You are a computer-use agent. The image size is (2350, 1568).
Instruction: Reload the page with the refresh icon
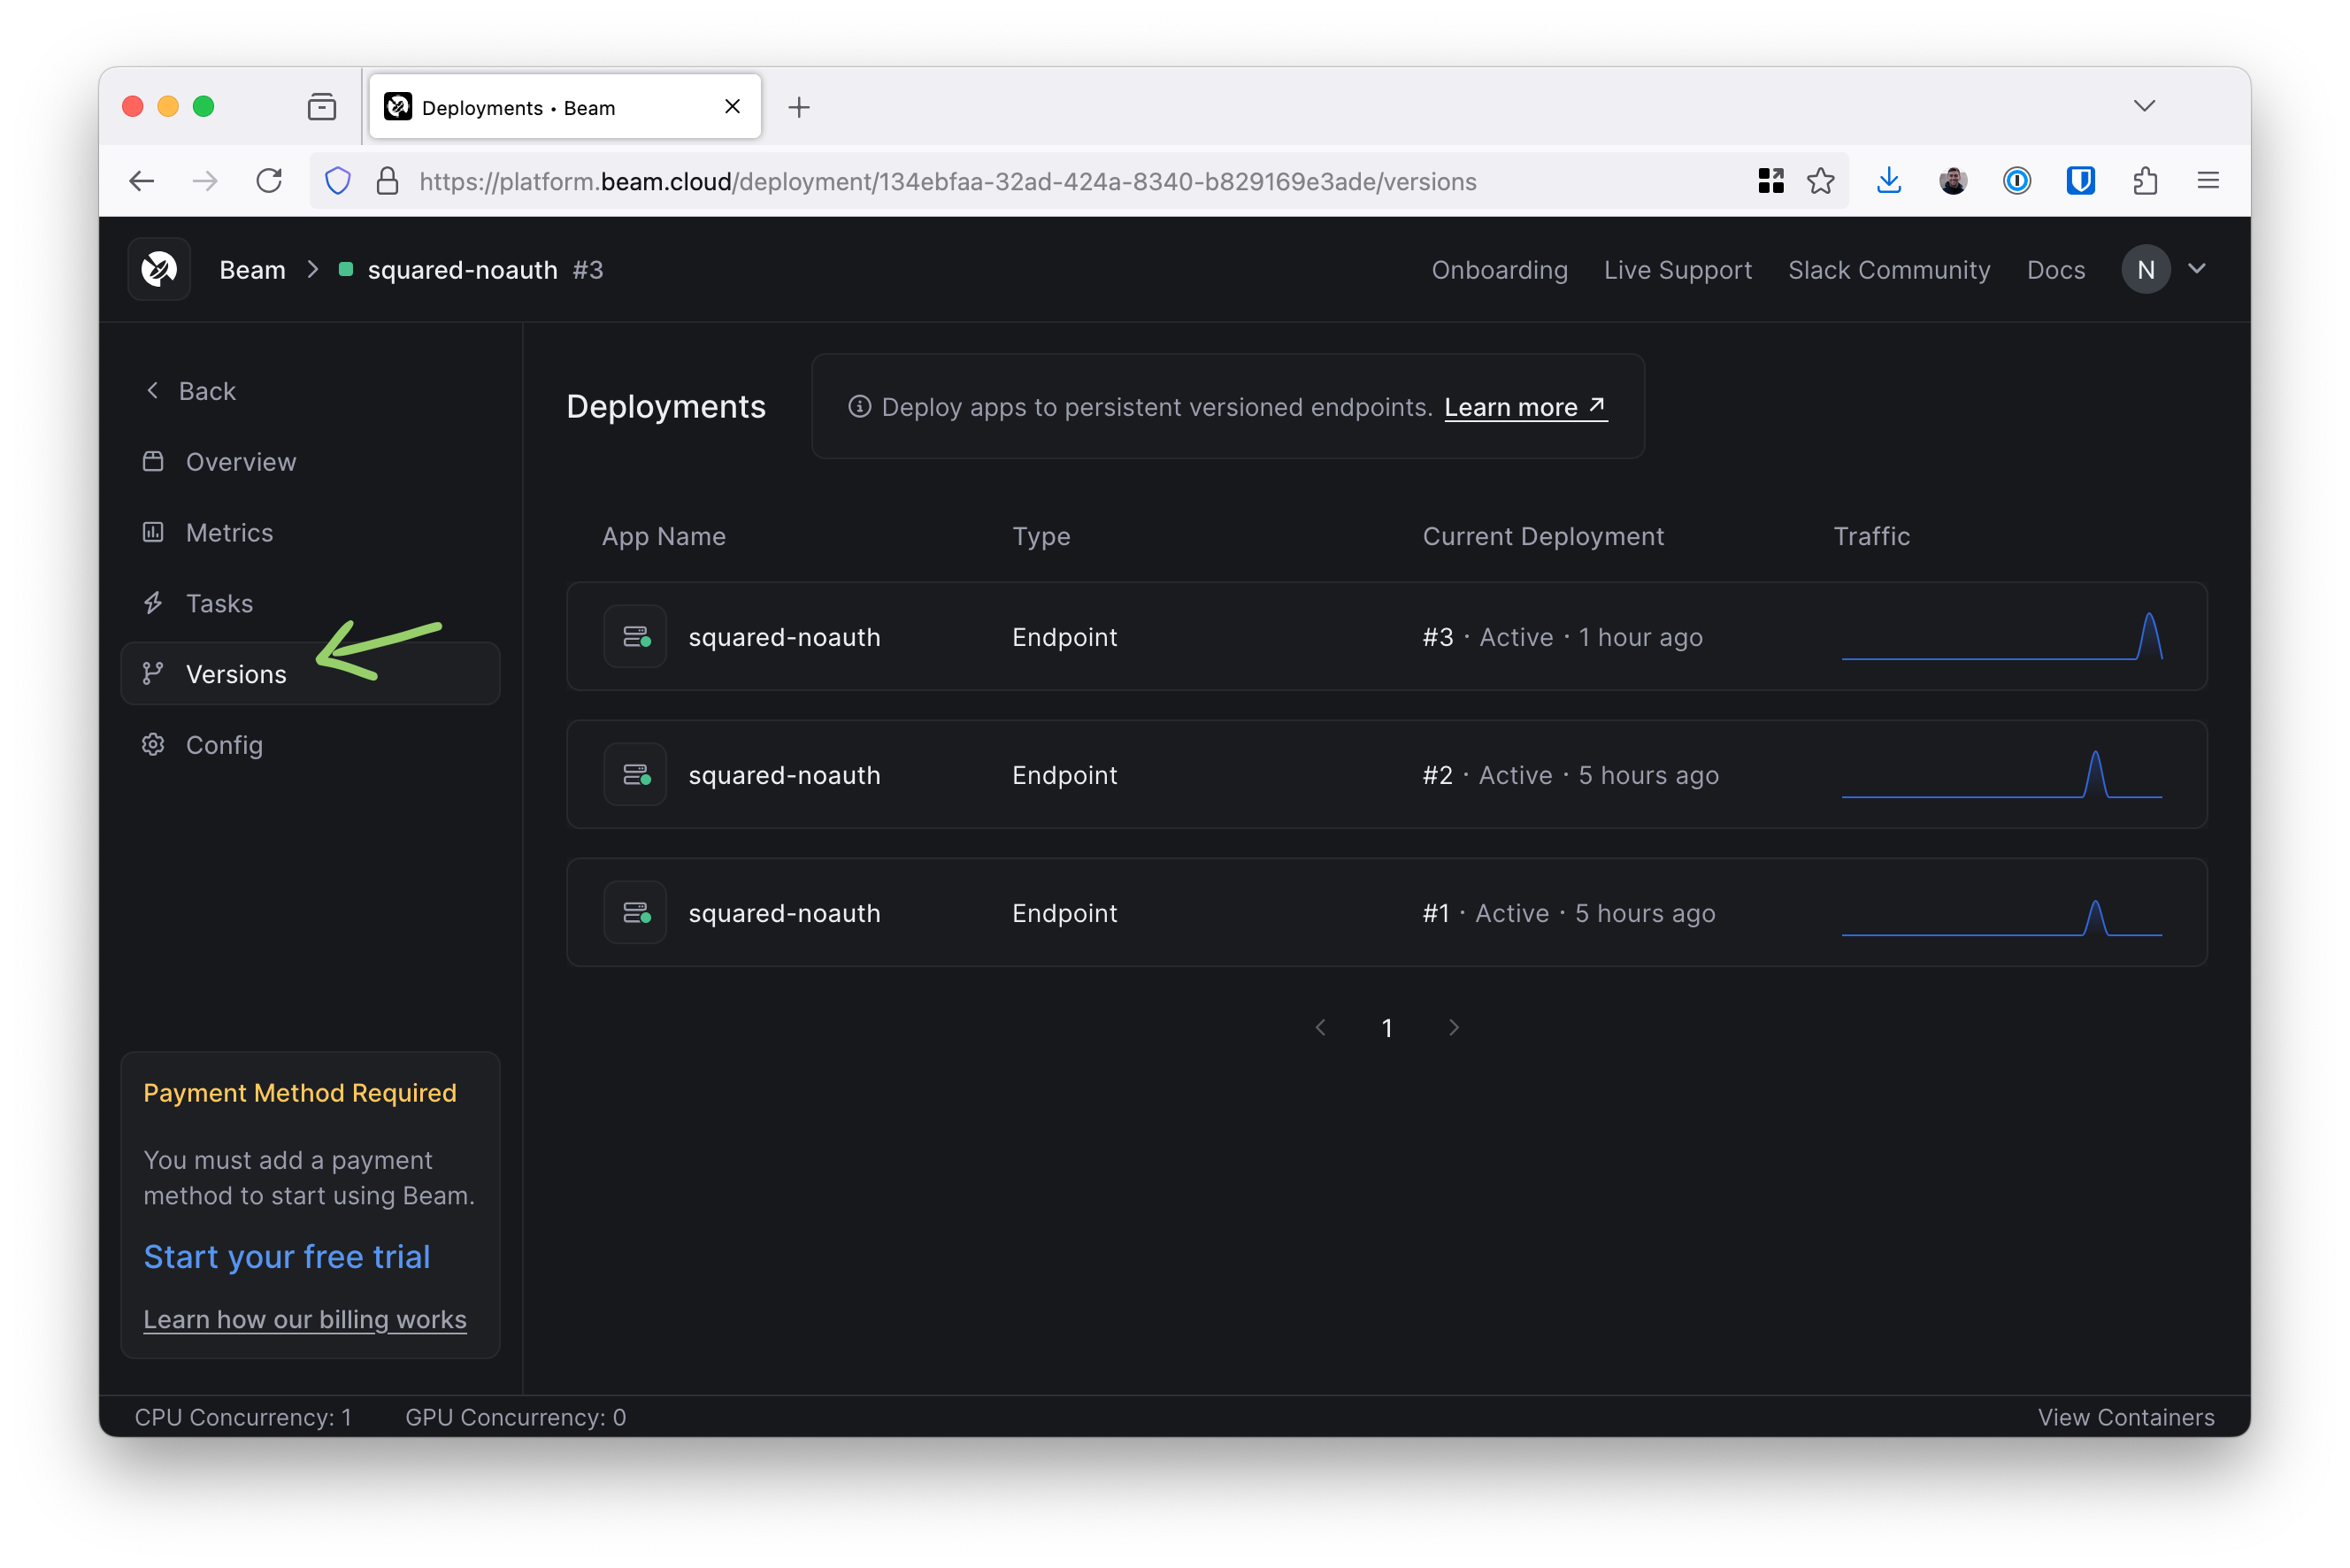coord(269,181)
